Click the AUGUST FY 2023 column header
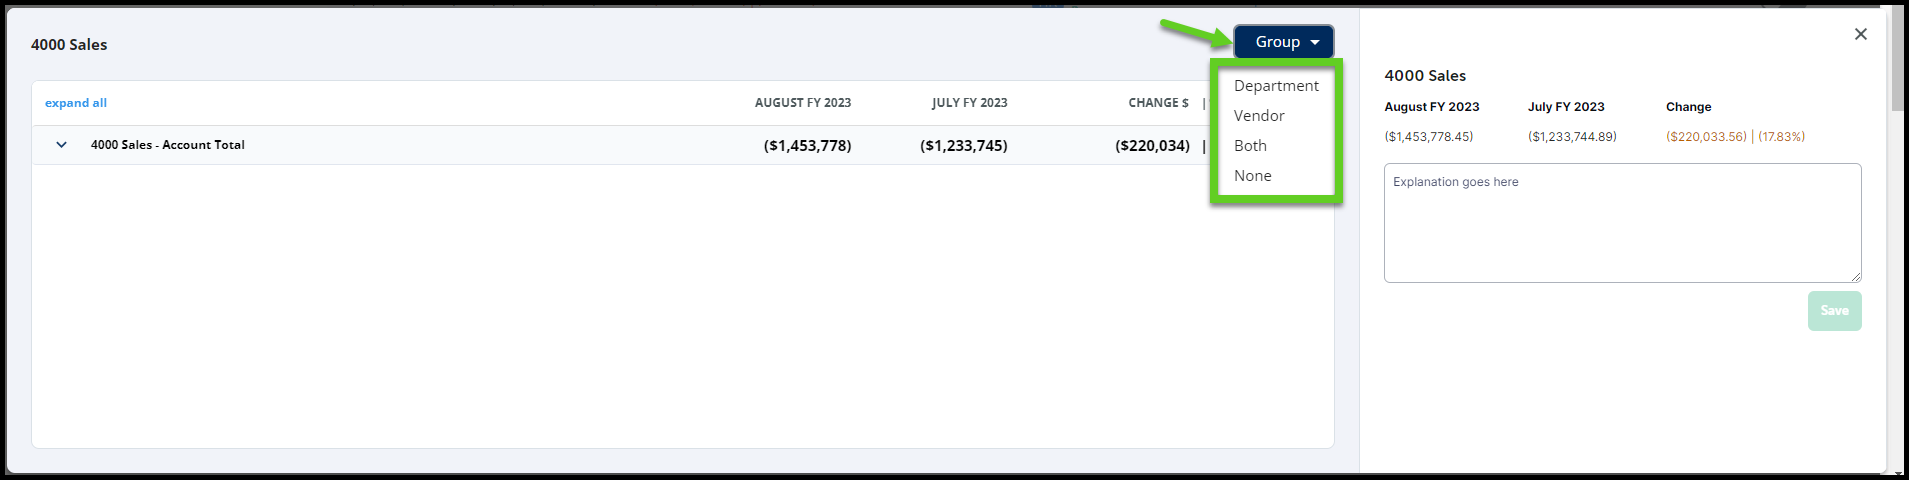The height and width of the screenshot is (480, 1909). point(802,103)
